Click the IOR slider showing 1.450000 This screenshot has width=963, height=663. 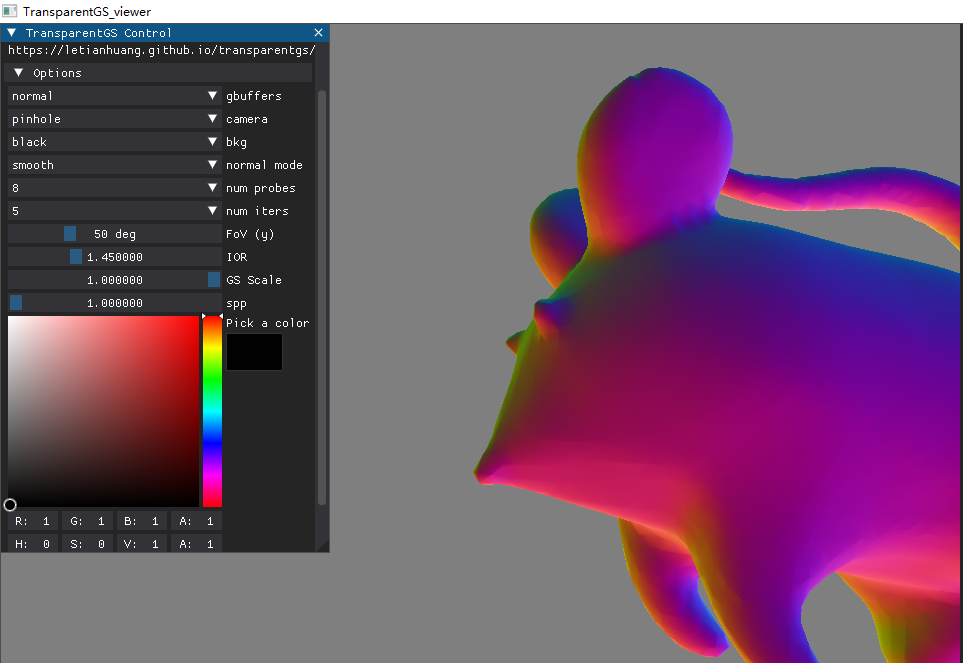click(x=115, y=257)
